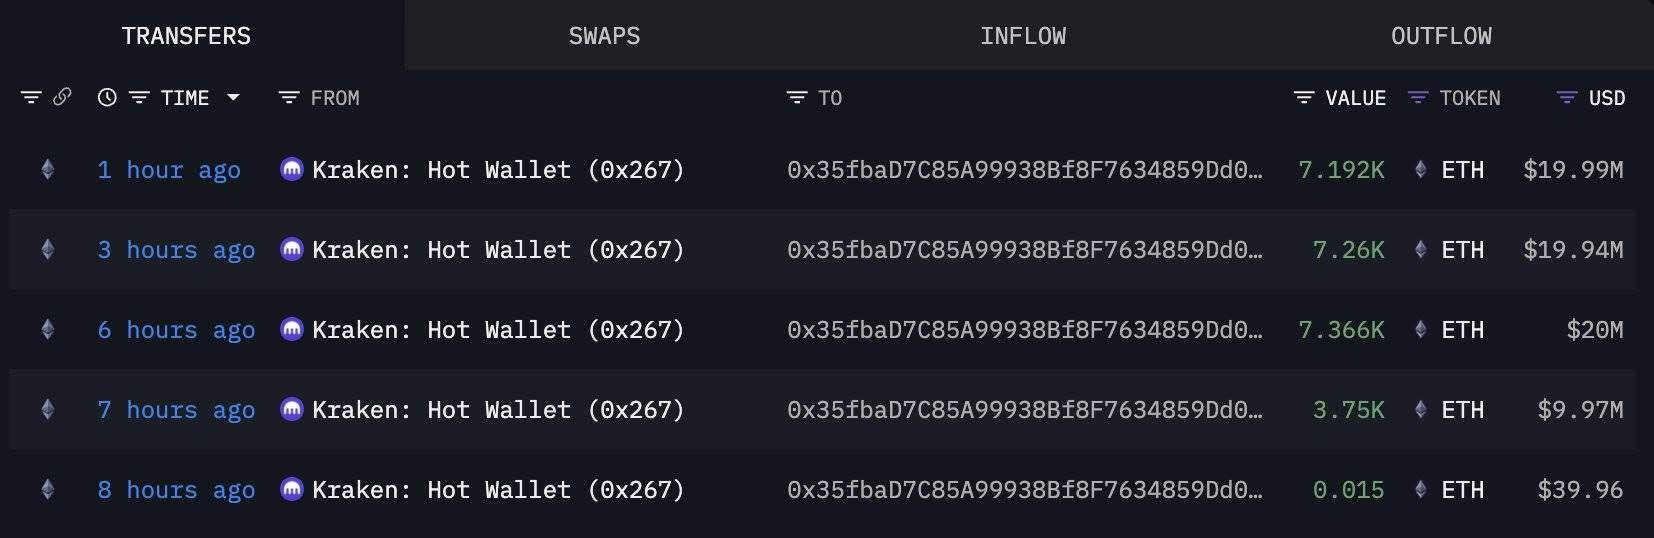Open the "8 hours ago" transaction link
The height and width of the screenshot is (538, 1654).
(x=176, y=490)
